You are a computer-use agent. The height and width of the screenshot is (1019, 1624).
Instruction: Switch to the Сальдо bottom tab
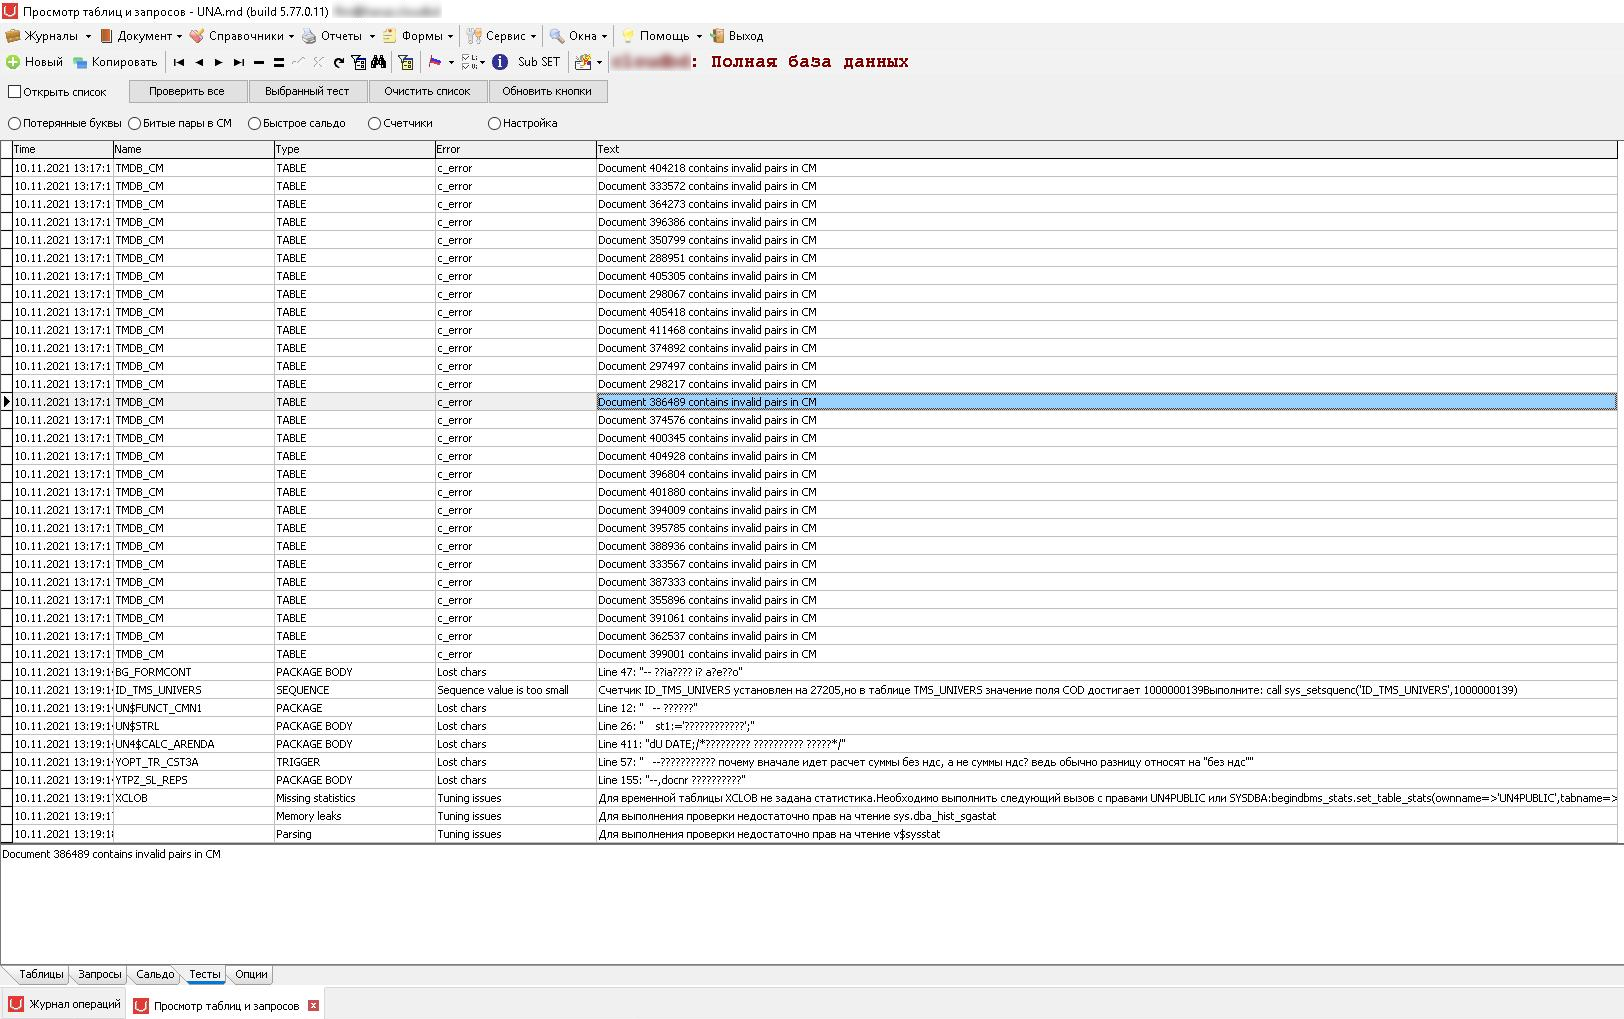pos(155,974)
